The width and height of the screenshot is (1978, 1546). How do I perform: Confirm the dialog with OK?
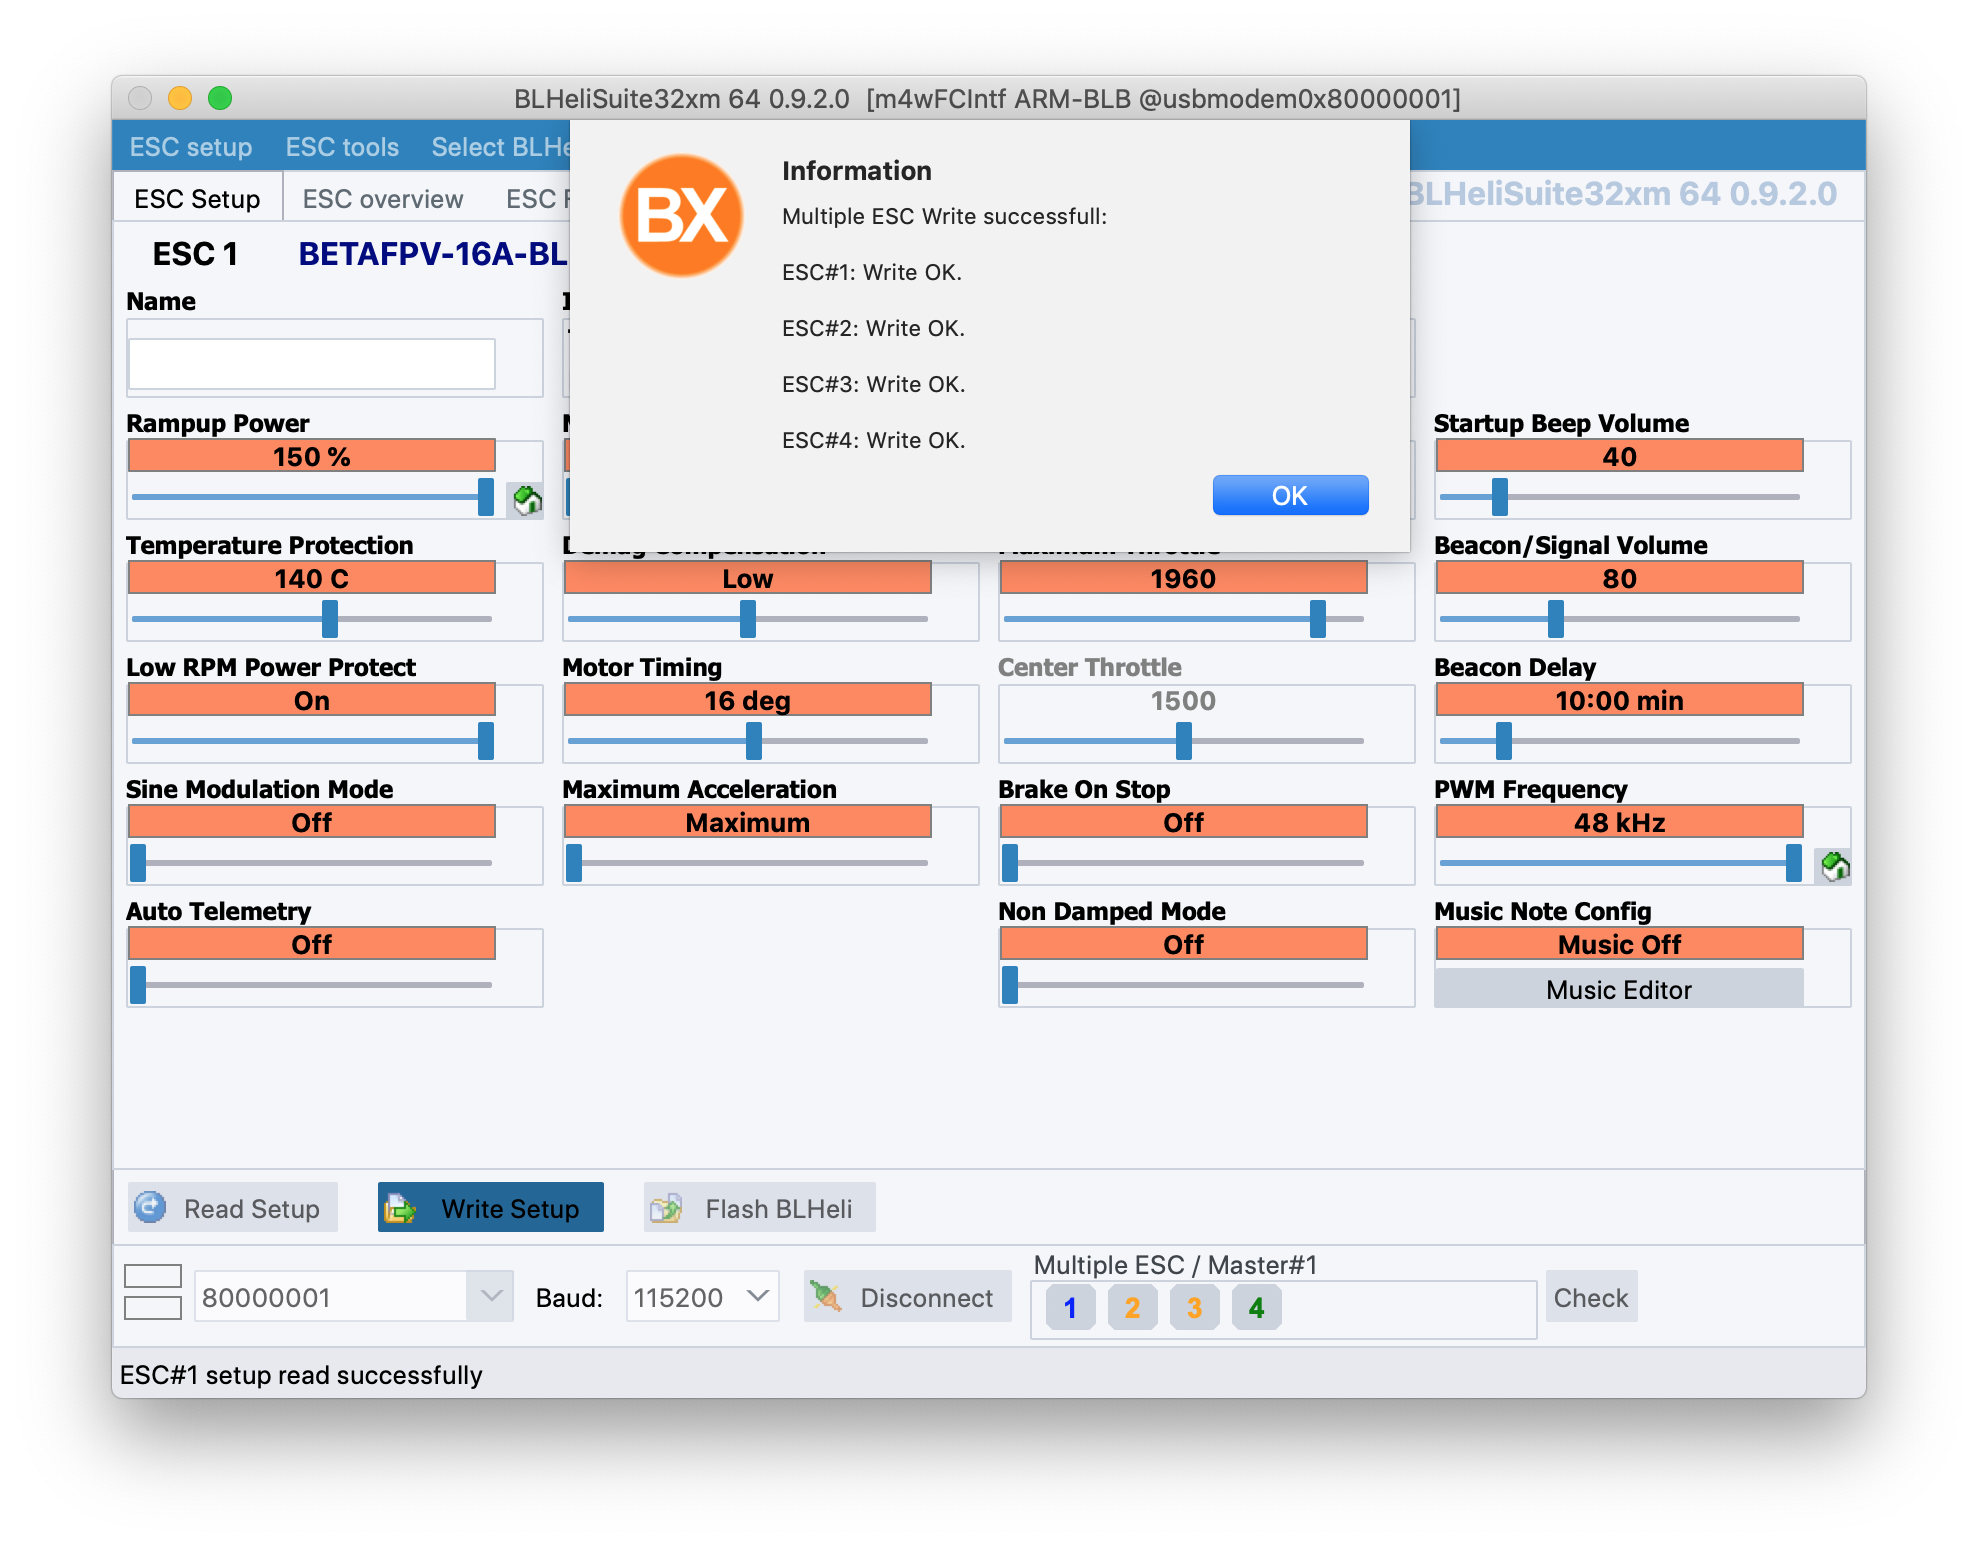1290,496
